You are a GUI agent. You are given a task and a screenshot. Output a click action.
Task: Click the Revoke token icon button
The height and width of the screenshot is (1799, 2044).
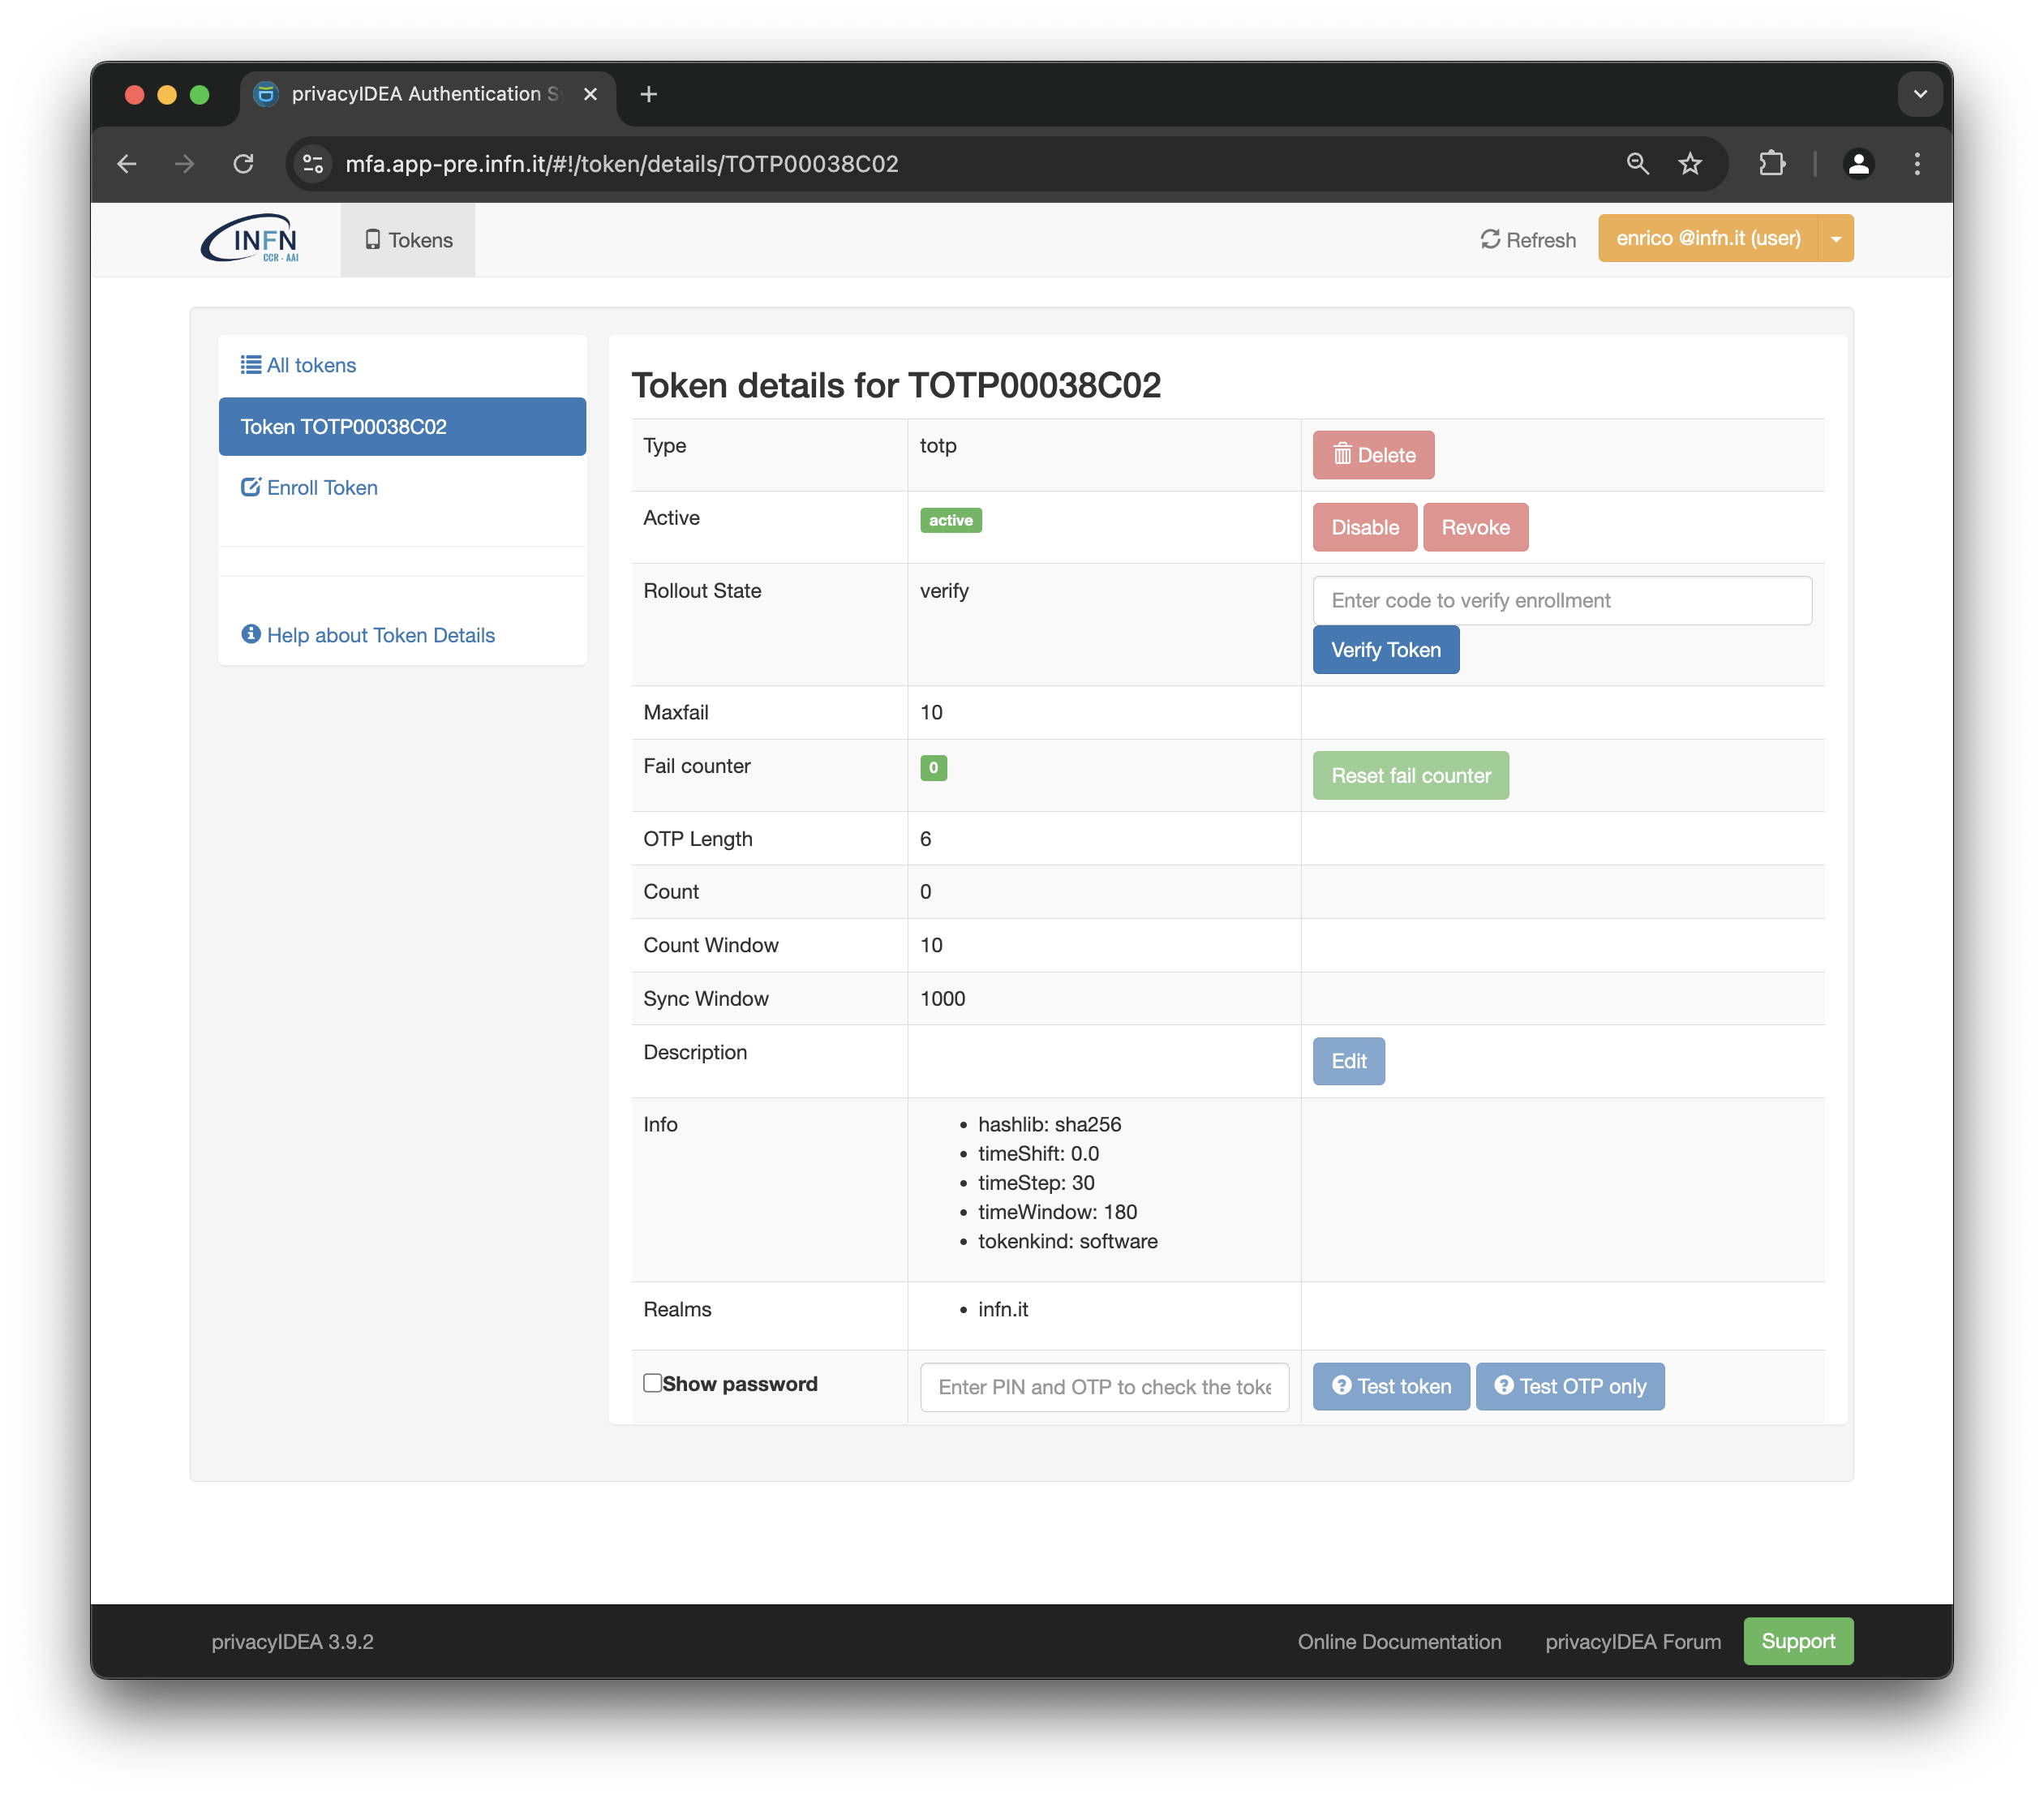(x=1475, y=526)
